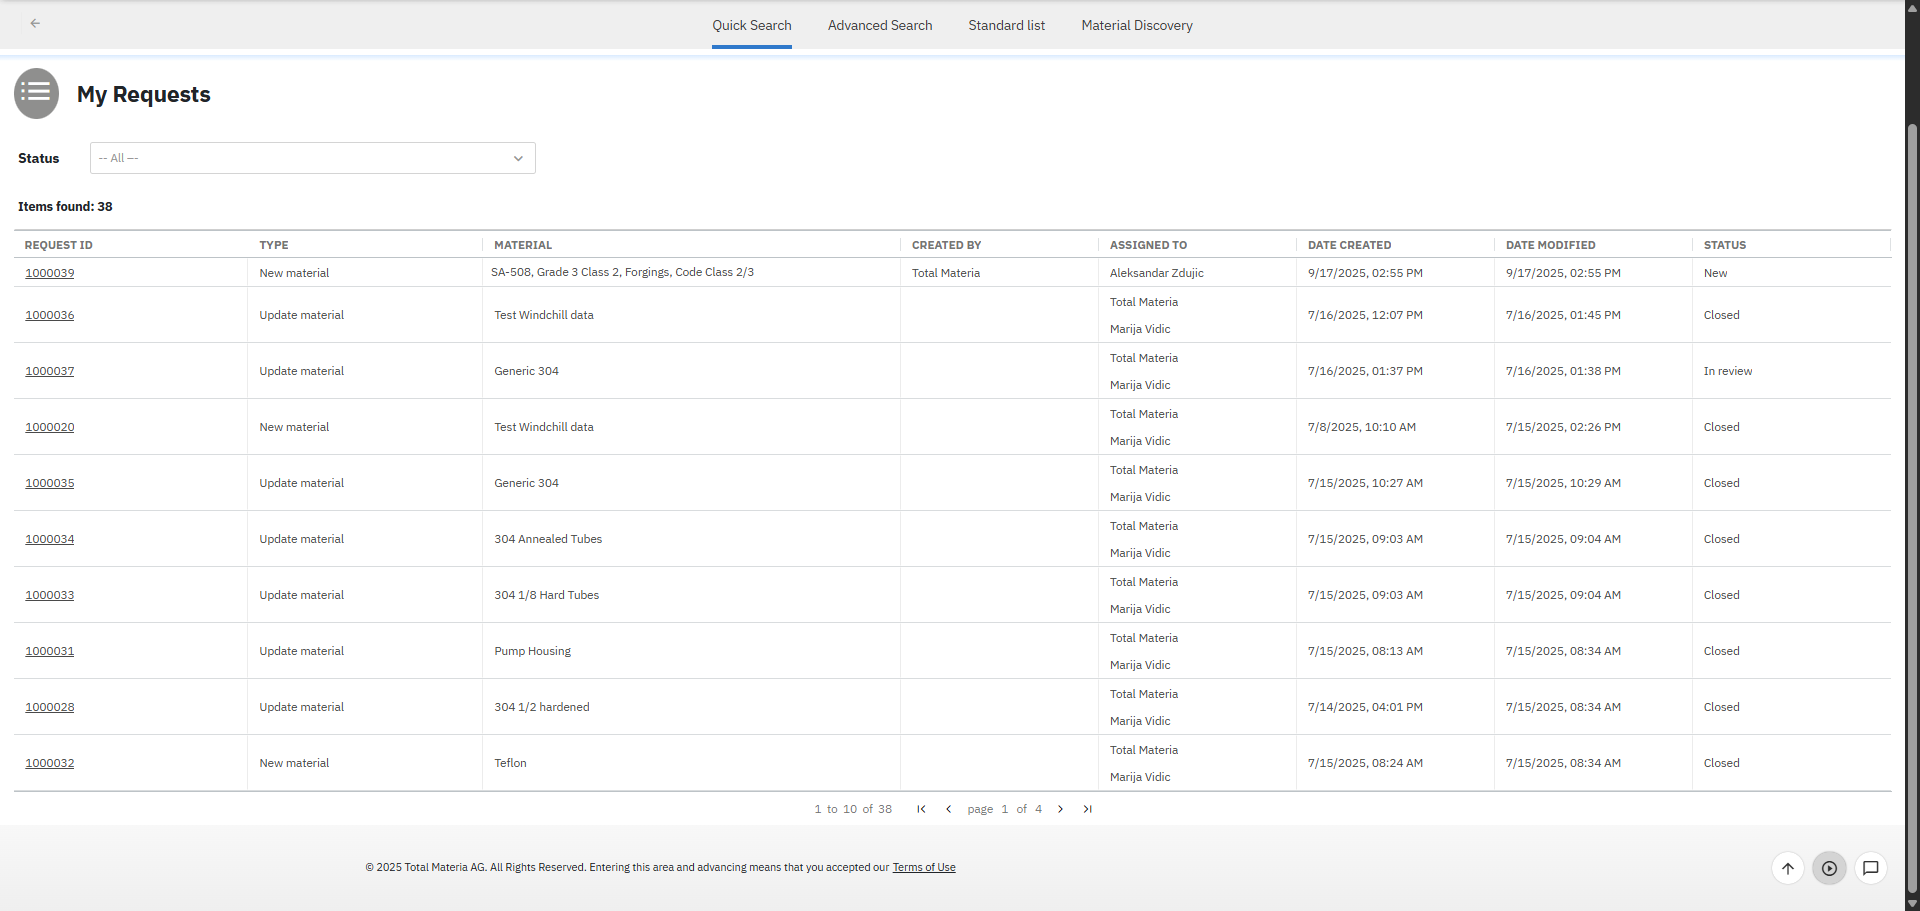The width and height of the screenshot is (1920, 911).
Task: Click the circular play icon button
Action: (x=1828, y=868)
